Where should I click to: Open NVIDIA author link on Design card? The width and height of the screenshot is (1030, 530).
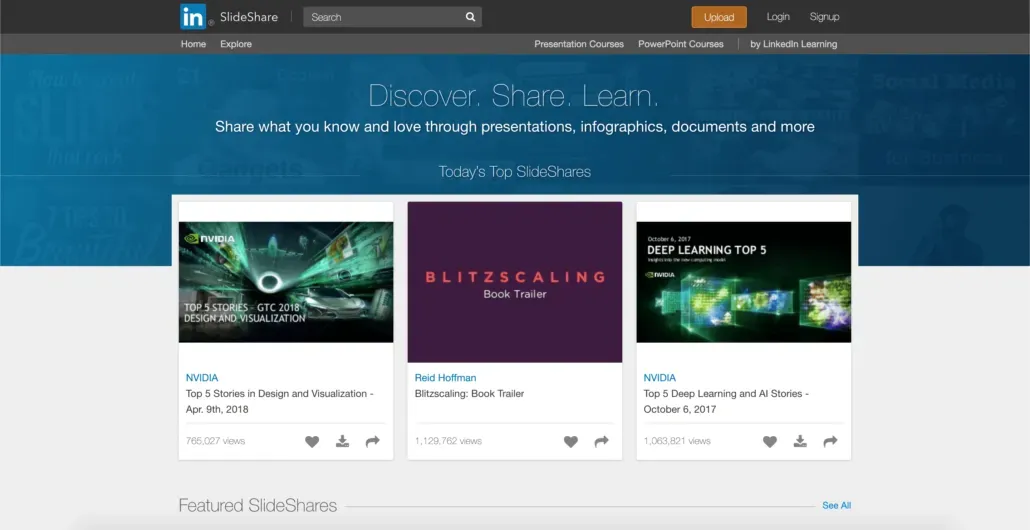tap(202, 378)
